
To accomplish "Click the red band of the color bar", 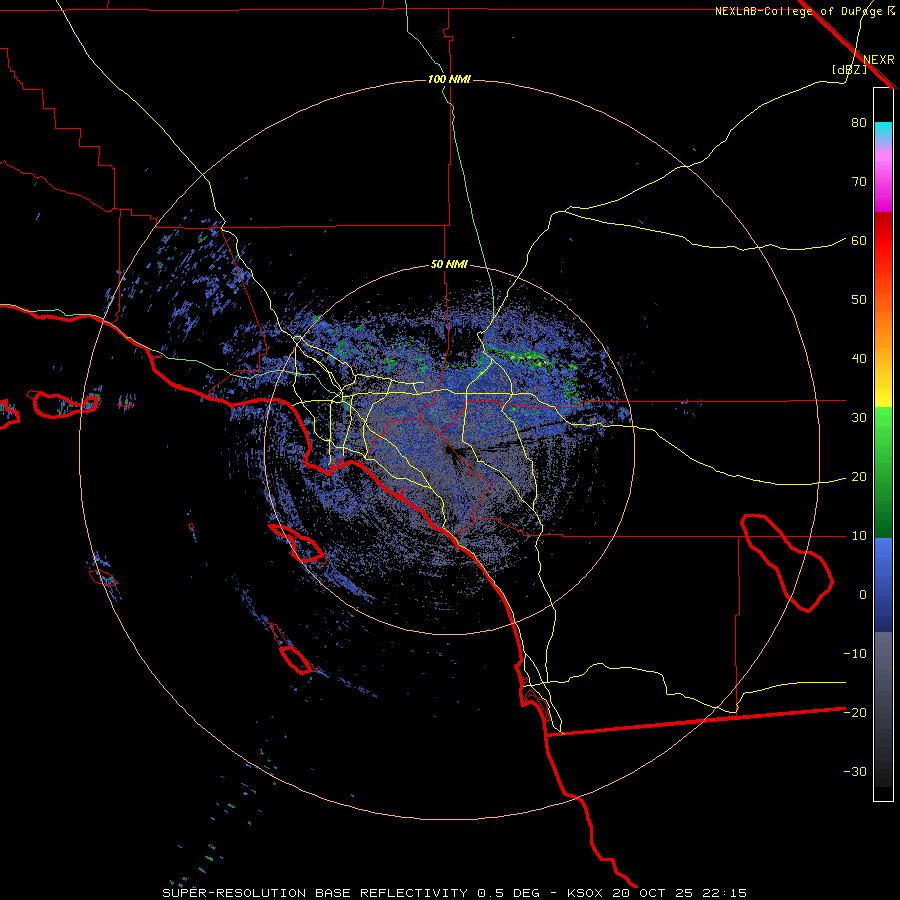I will (x=883, y=241).
